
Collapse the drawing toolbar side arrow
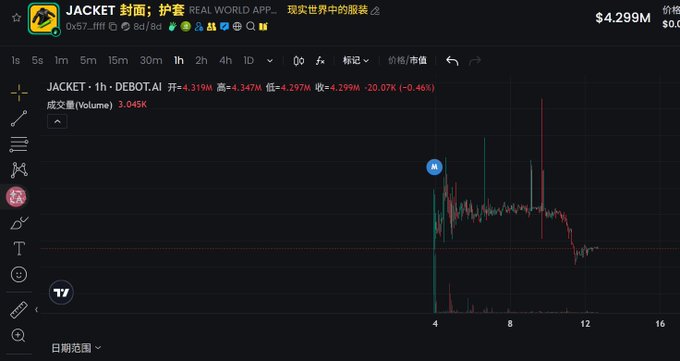point(36,309)
